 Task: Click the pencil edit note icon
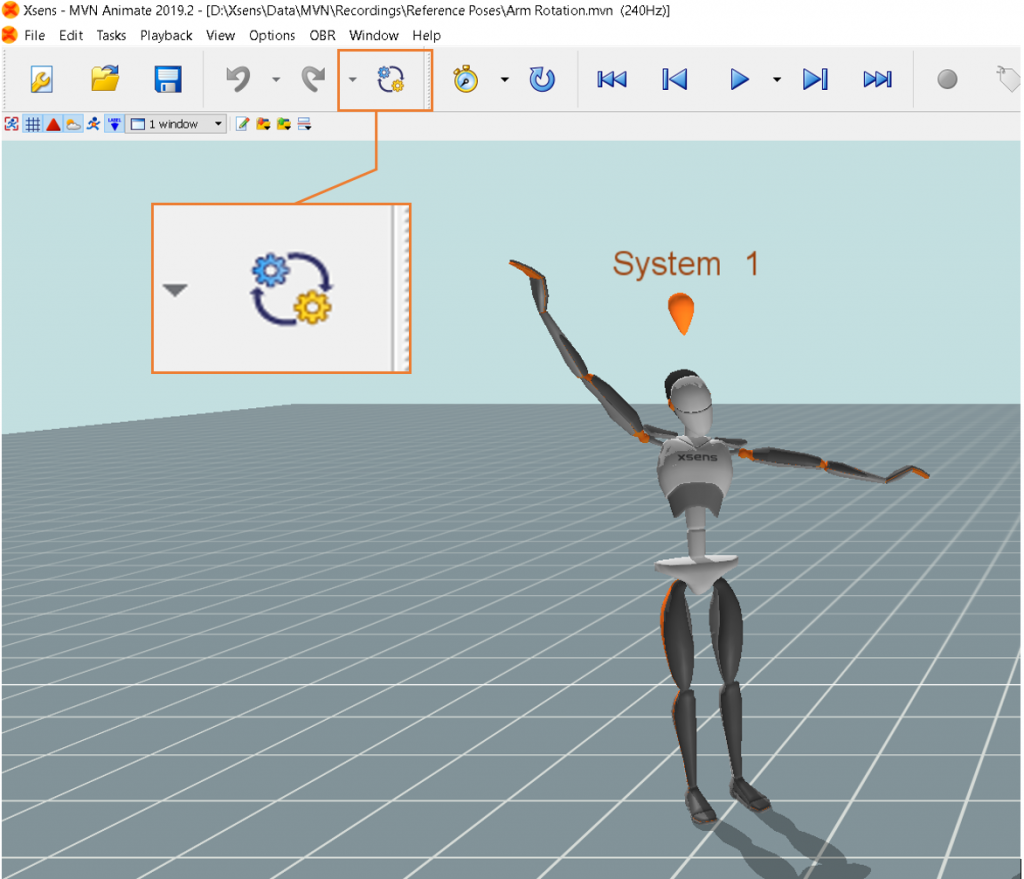(x=242, y=124)
